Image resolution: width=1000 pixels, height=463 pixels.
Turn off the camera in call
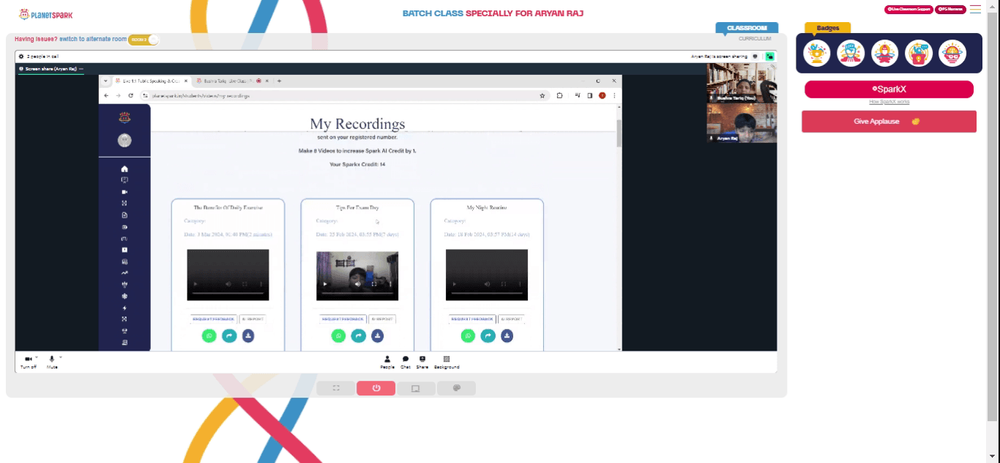(x=28, y=362)
